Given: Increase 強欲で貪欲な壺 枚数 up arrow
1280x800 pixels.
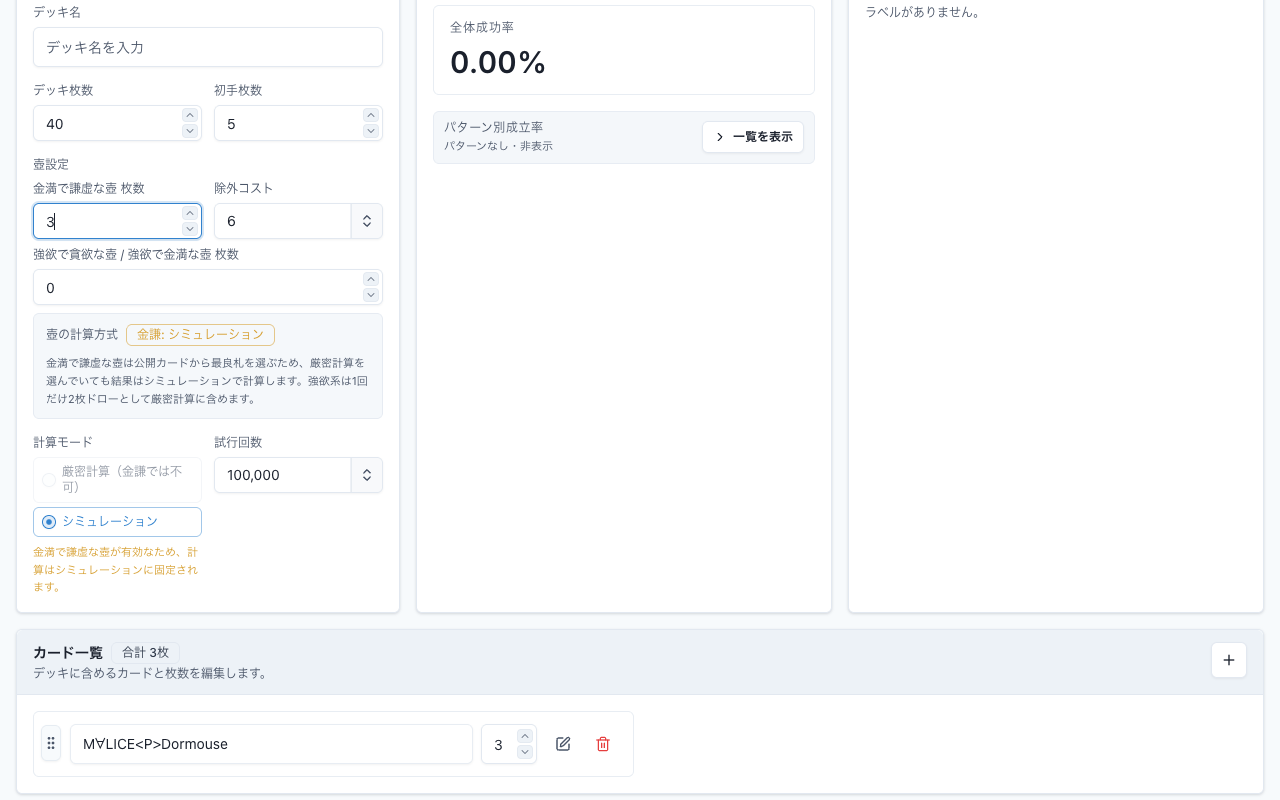Looking at the screenshot, I should tap(371, 279).
